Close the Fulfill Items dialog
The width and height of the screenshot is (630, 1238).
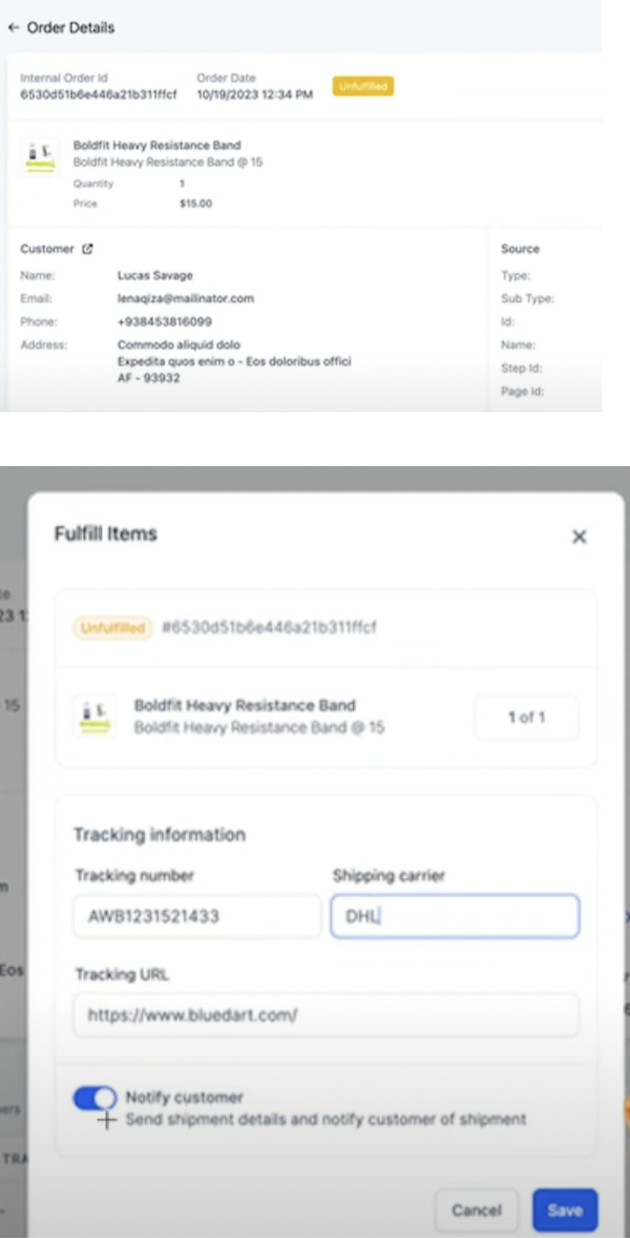pos(579,537)
